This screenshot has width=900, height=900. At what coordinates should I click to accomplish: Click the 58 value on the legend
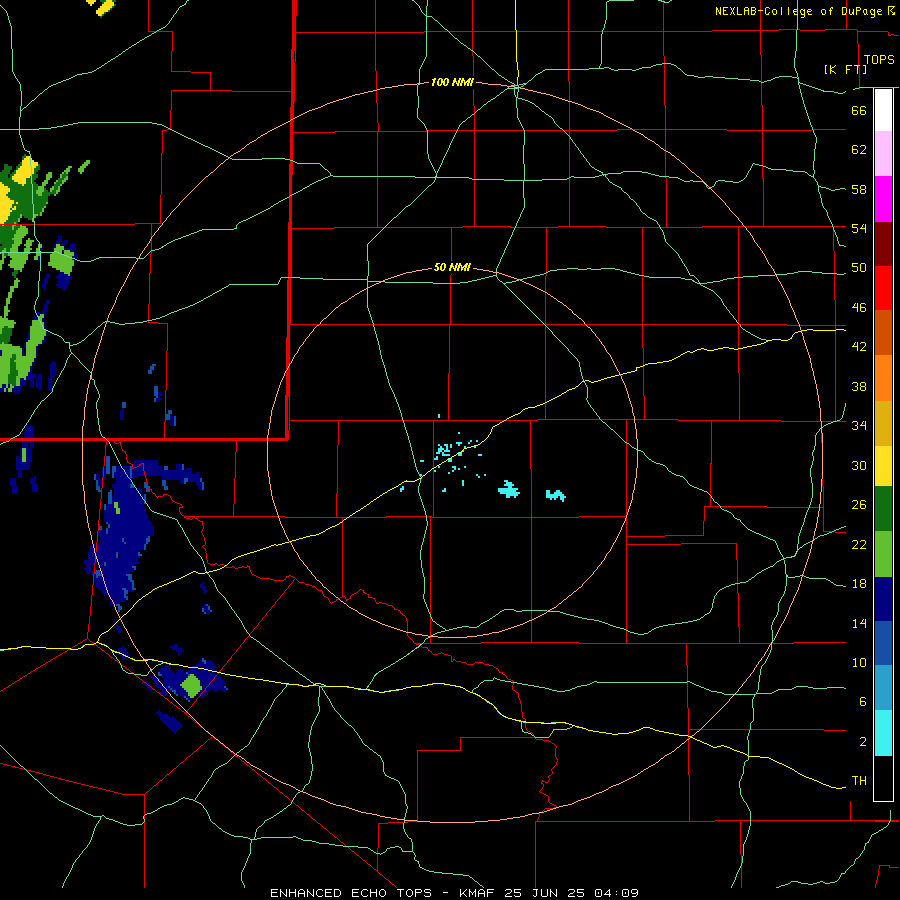(859, 189)
